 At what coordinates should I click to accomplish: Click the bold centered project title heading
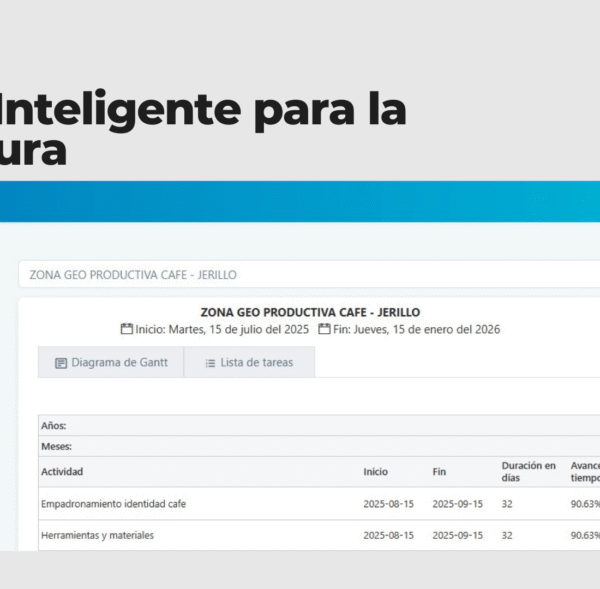pos(310,312)
